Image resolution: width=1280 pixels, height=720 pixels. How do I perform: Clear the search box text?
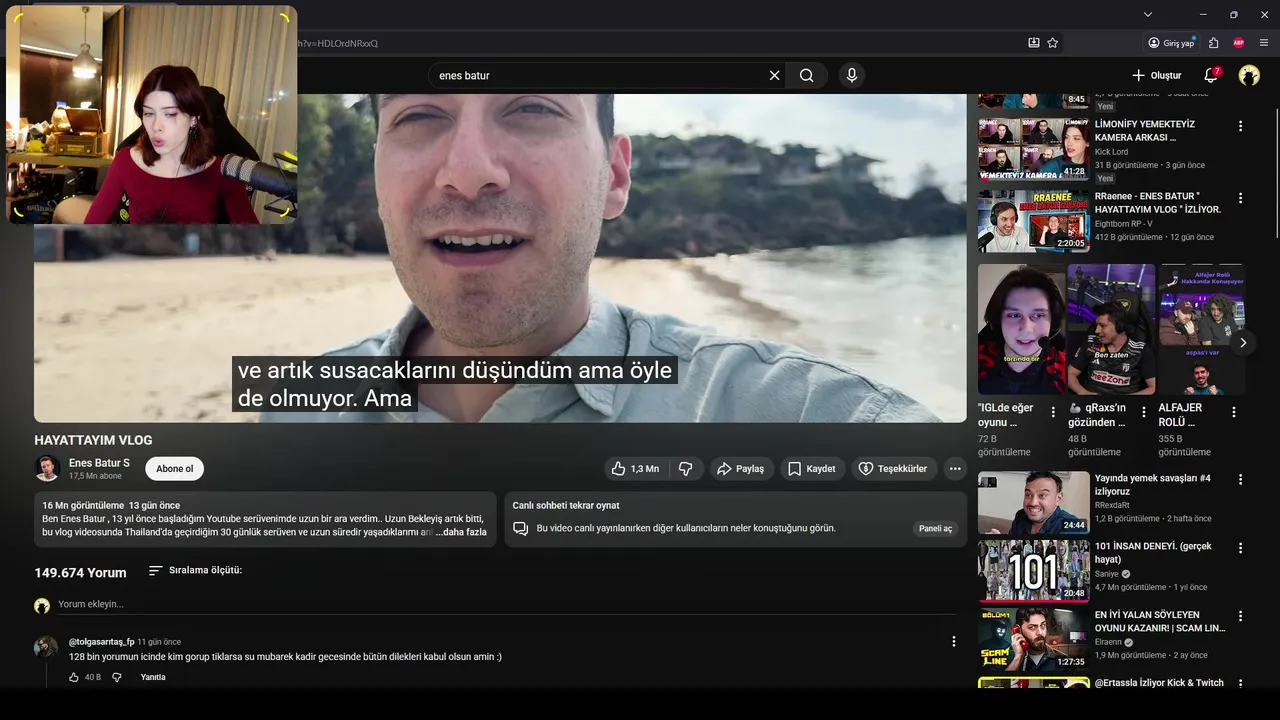(x=774, y=75)
